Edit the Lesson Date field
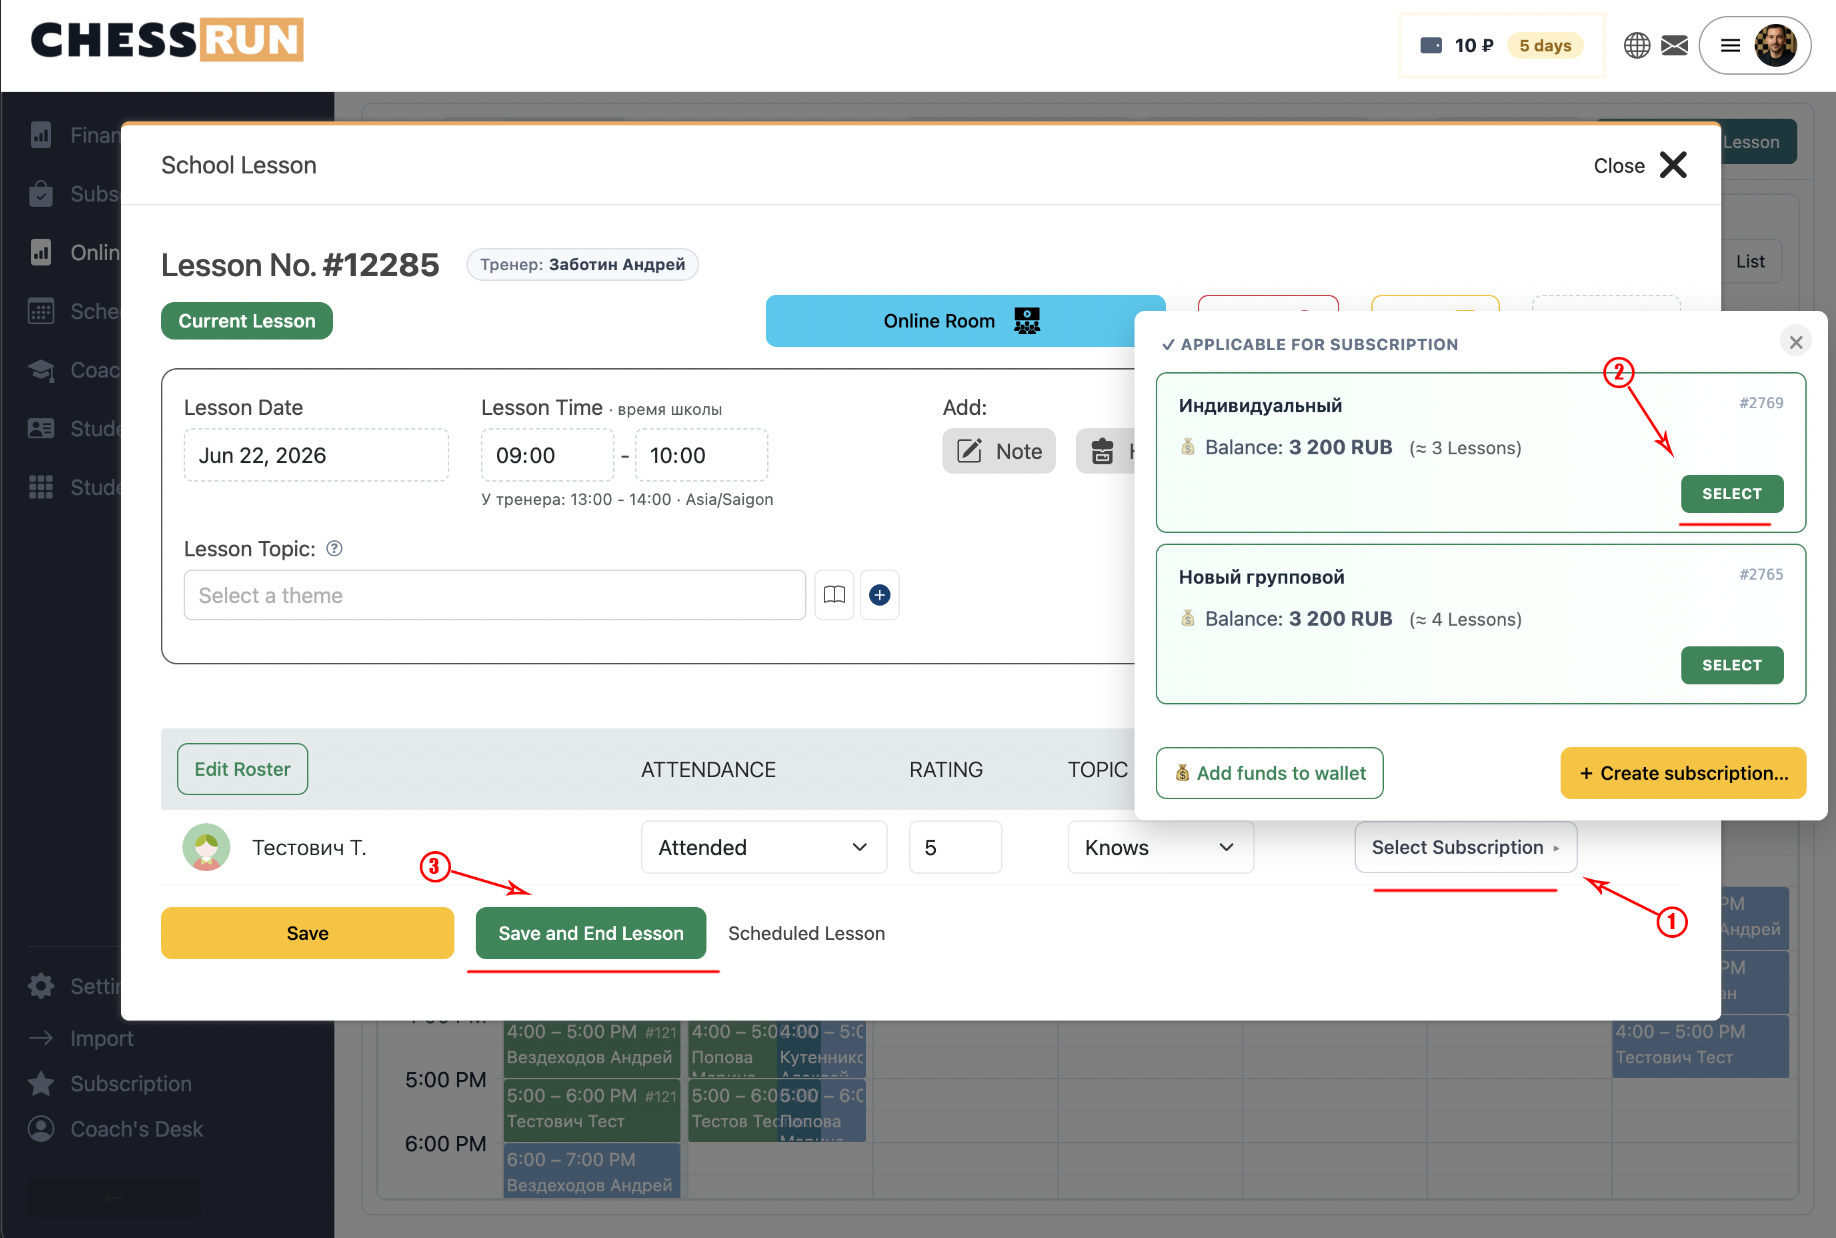Viewport: 1836px width, 1238px height. [x=316, y=455]
